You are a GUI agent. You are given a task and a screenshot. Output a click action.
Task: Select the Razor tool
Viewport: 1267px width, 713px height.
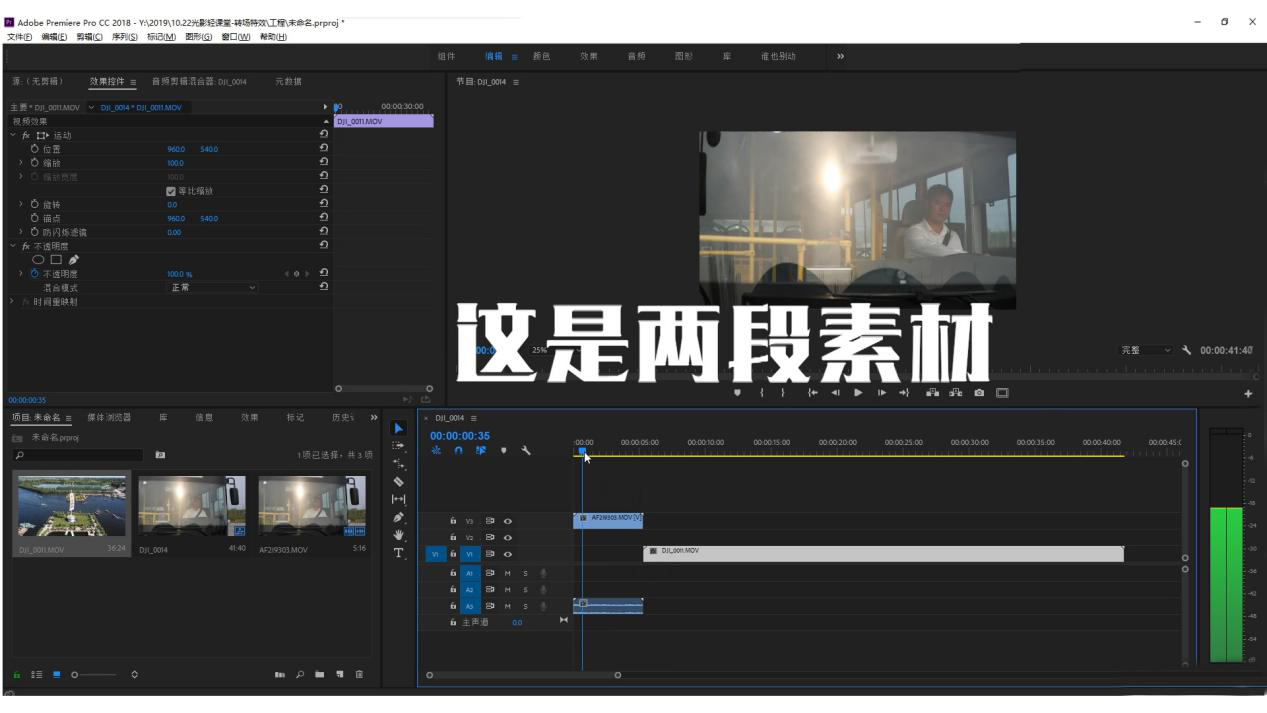pos(399,481)
